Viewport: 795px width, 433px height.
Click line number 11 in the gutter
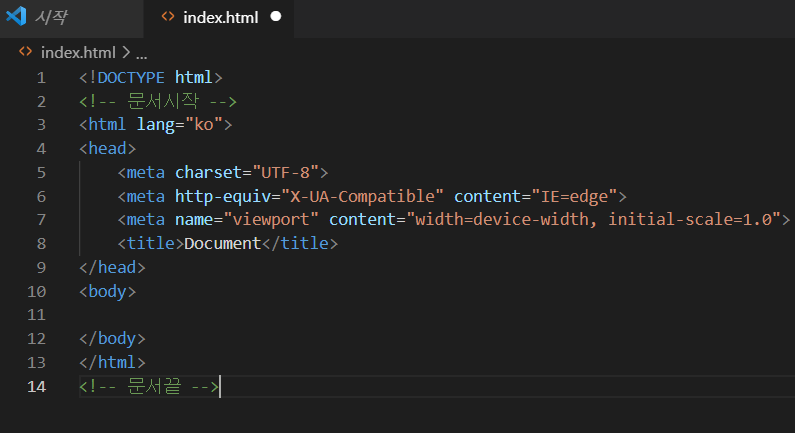click(x=37, y=315)
